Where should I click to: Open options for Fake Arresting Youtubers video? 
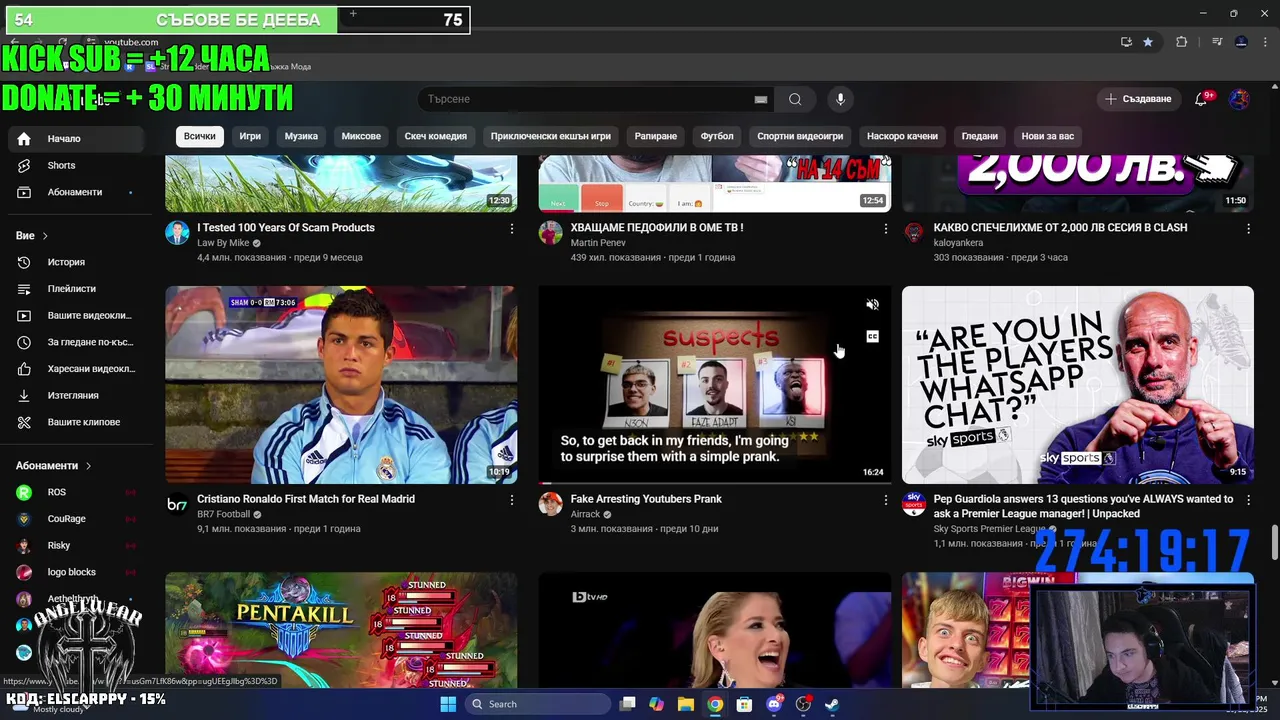click(885, 500)
